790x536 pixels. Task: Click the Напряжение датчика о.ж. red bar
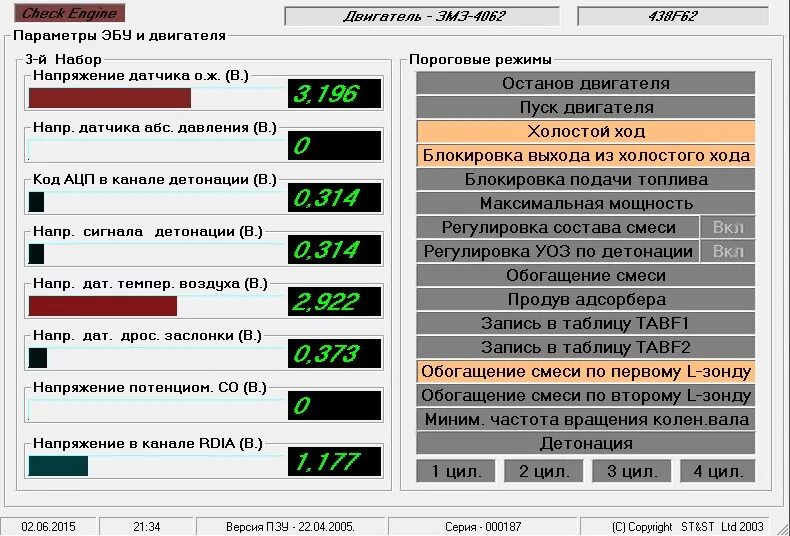click(x=110, y=98)
